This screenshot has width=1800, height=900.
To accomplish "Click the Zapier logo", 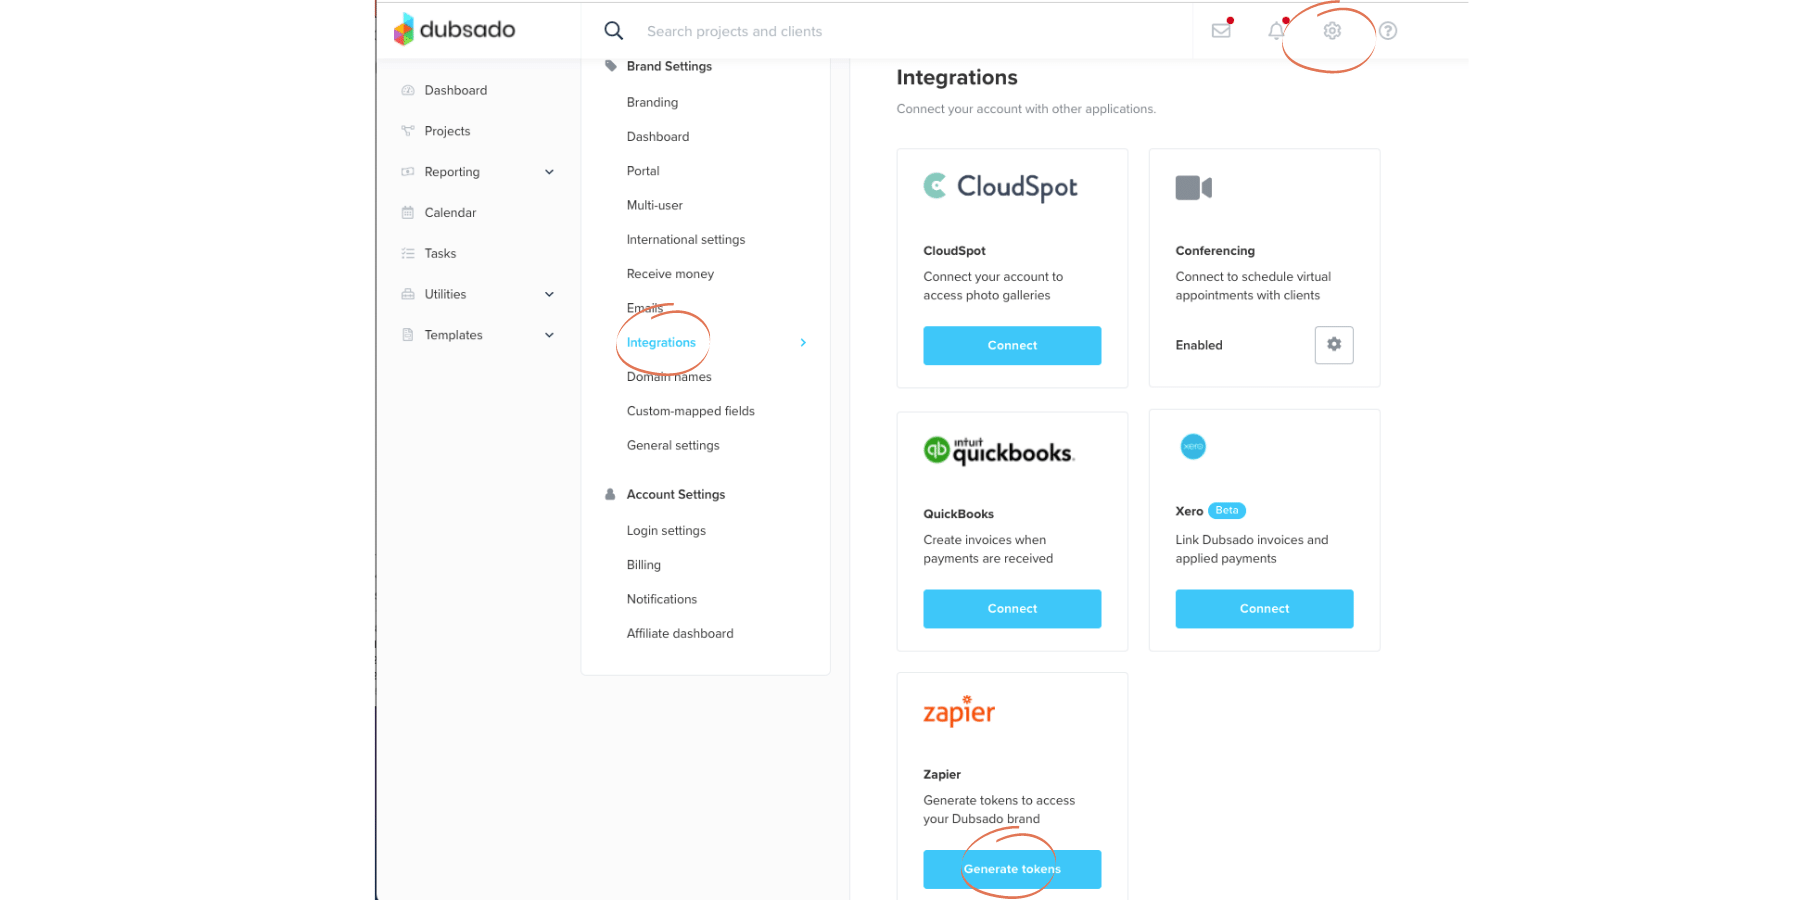I will 959,710.
